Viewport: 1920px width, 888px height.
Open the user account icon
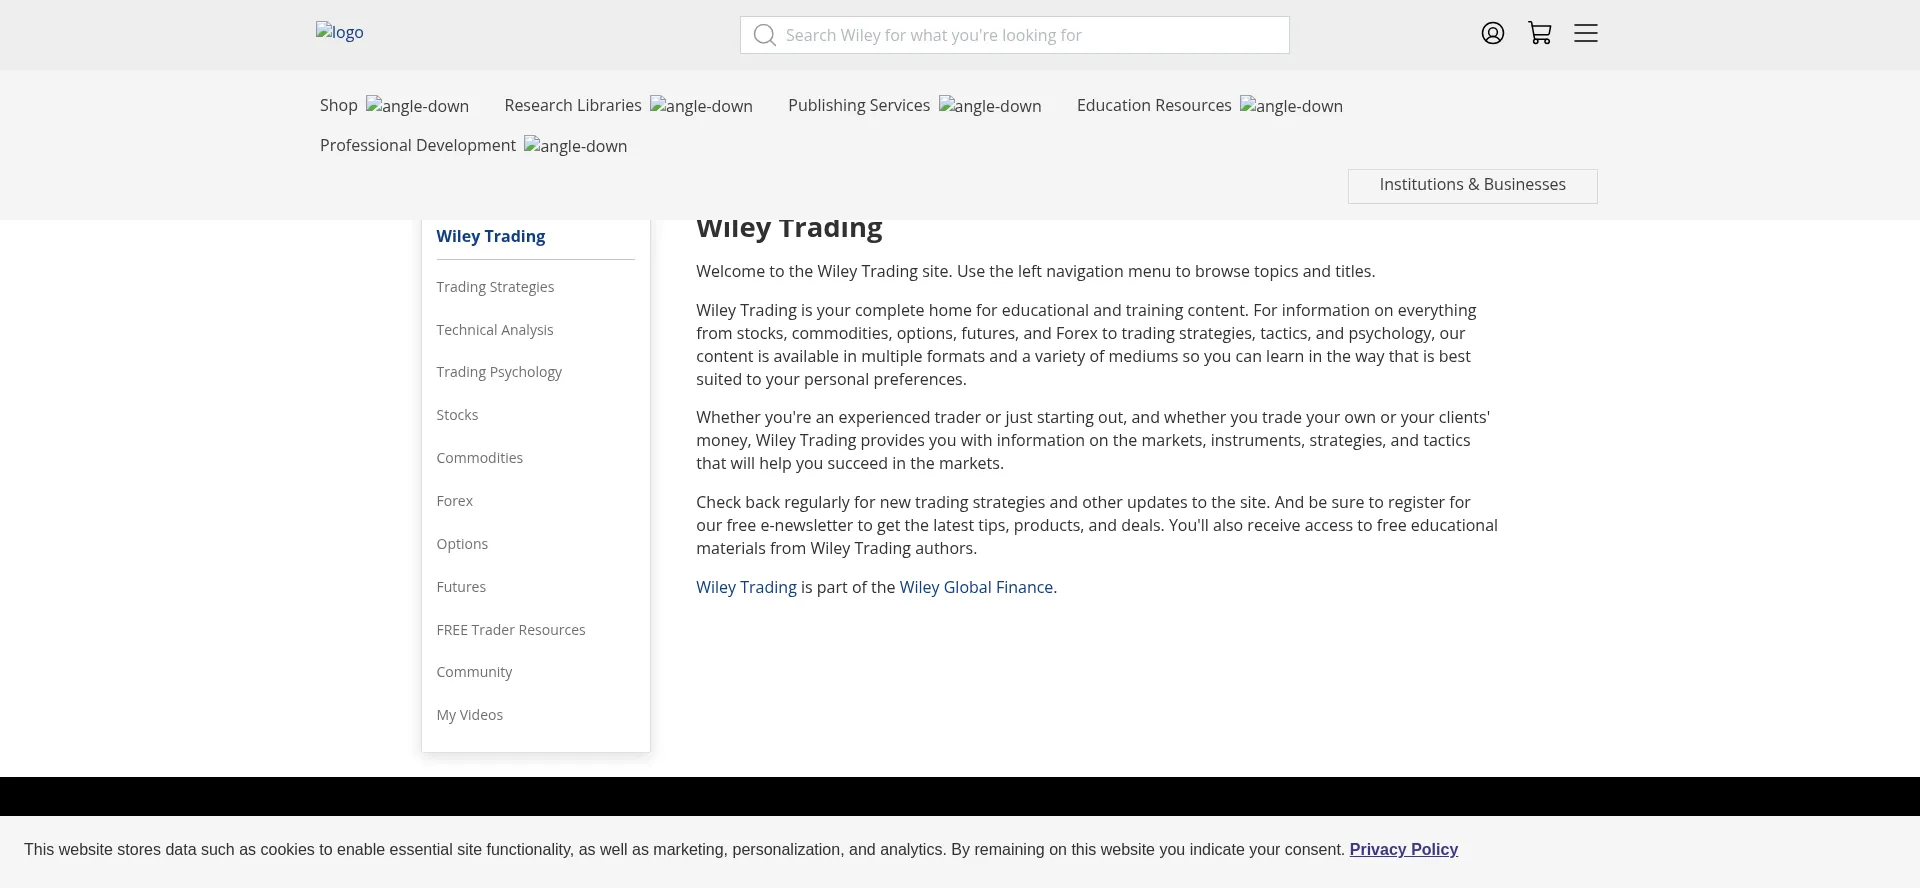1492,34
